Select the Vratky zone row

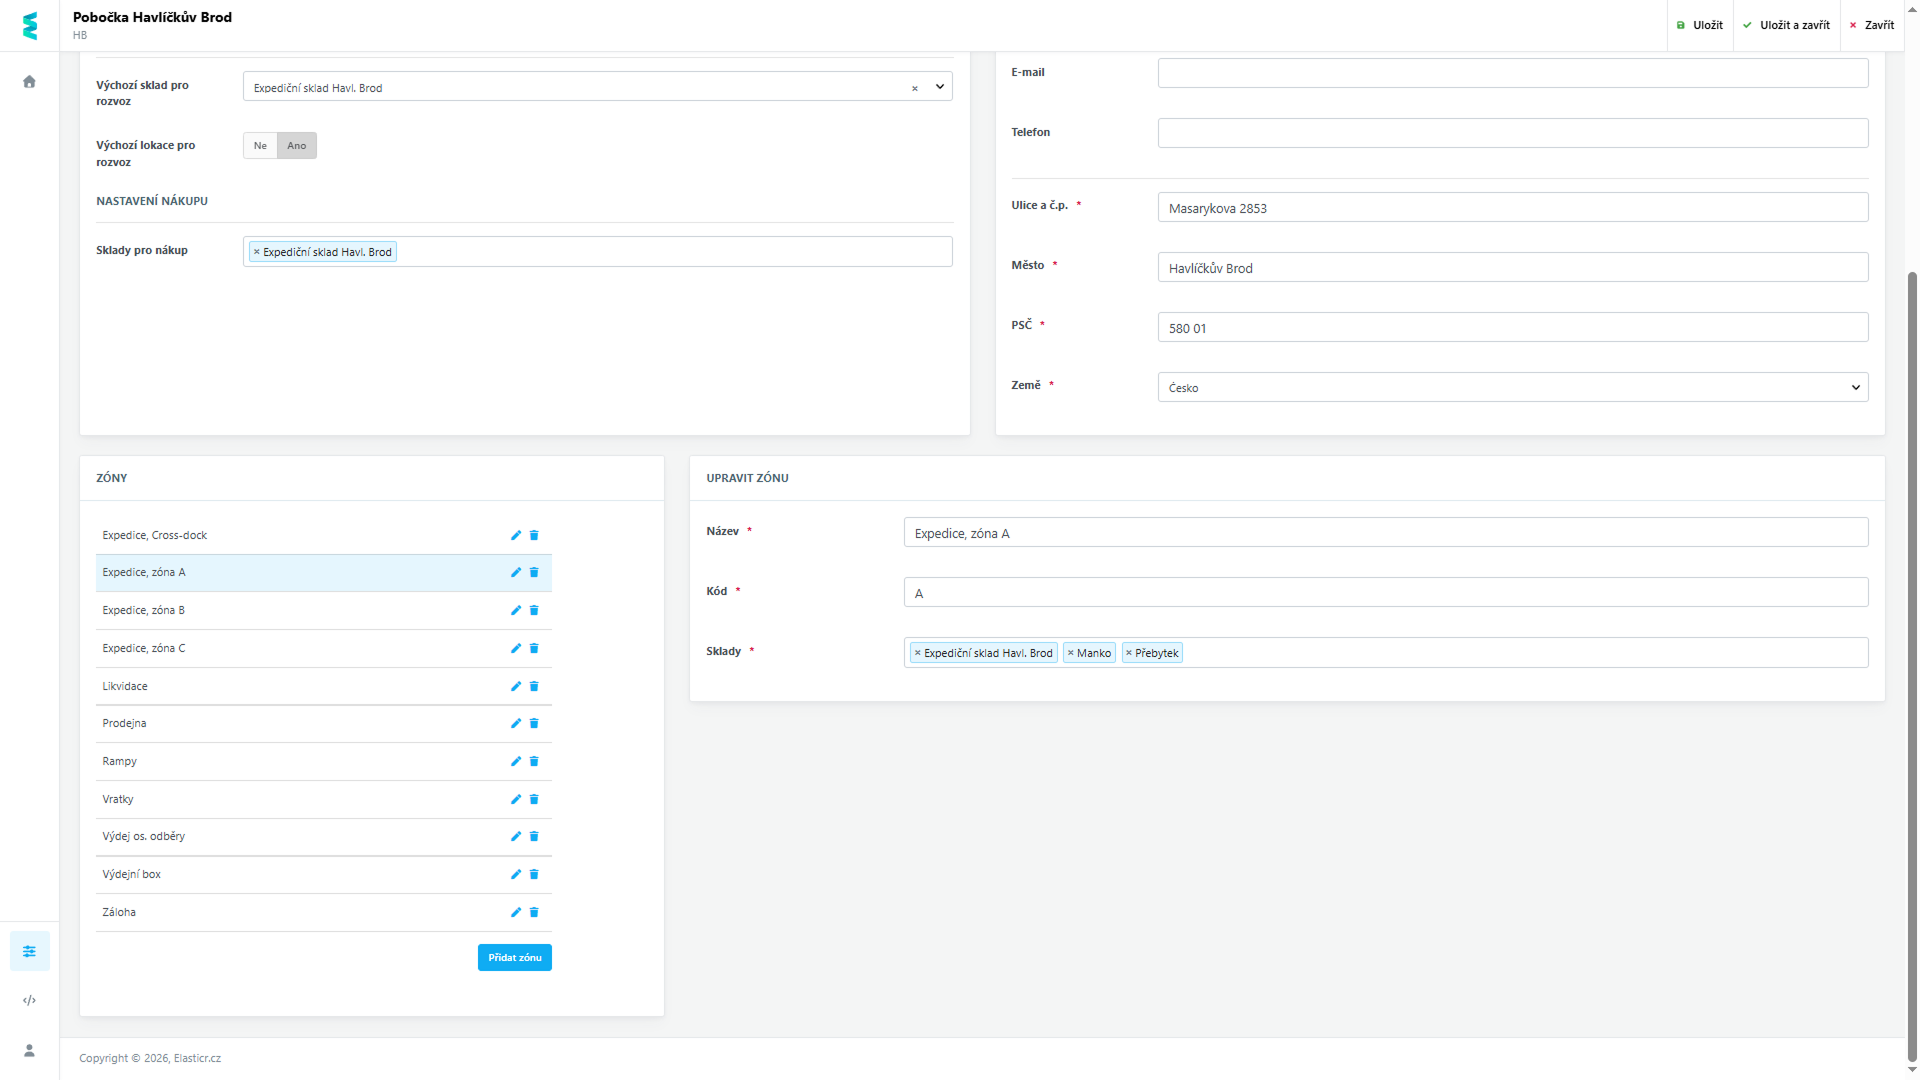pos(324,800)
